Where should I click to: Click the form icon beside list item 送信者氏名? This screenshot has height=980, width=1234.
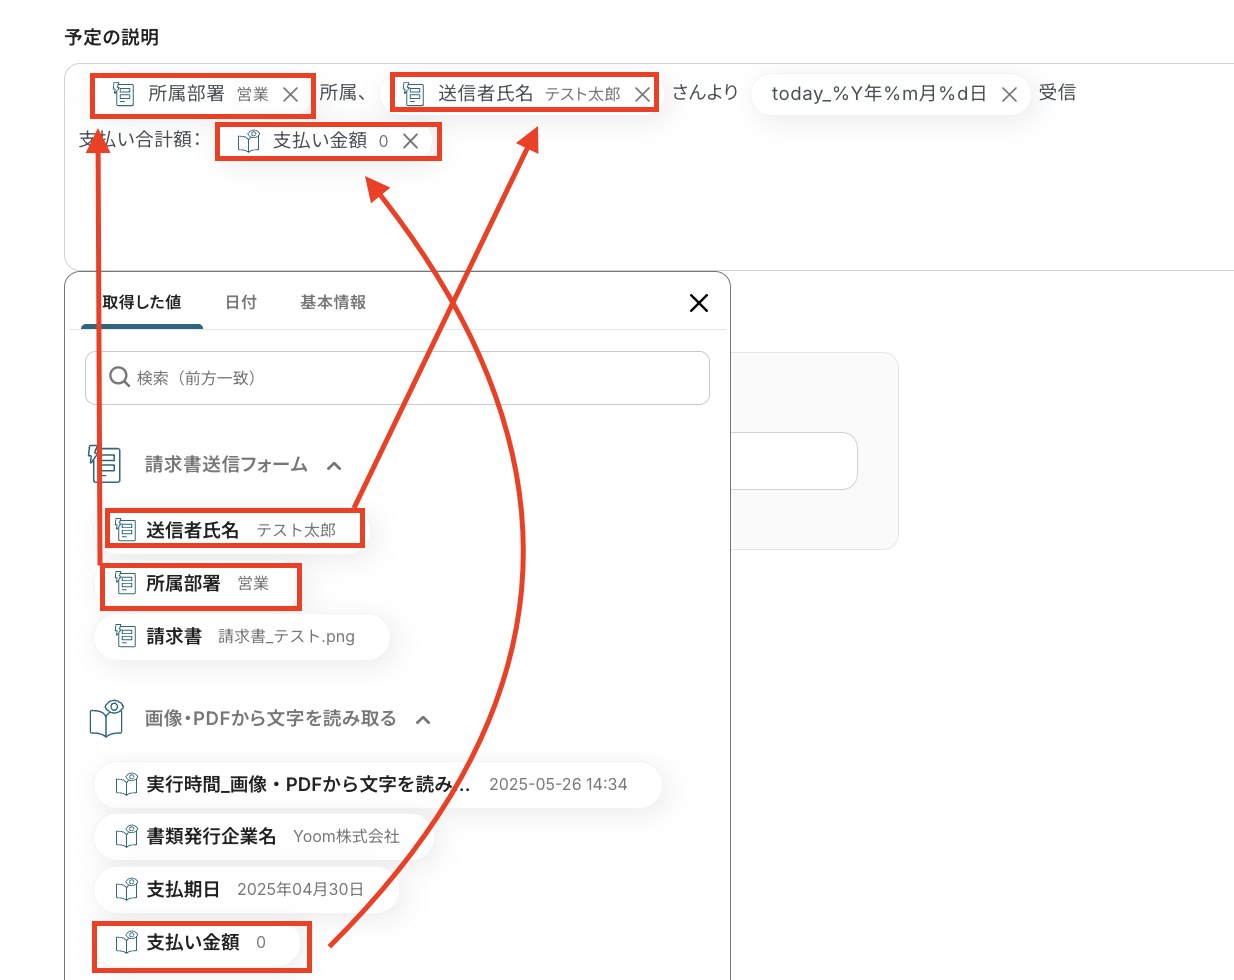click(x=125, y=529)
